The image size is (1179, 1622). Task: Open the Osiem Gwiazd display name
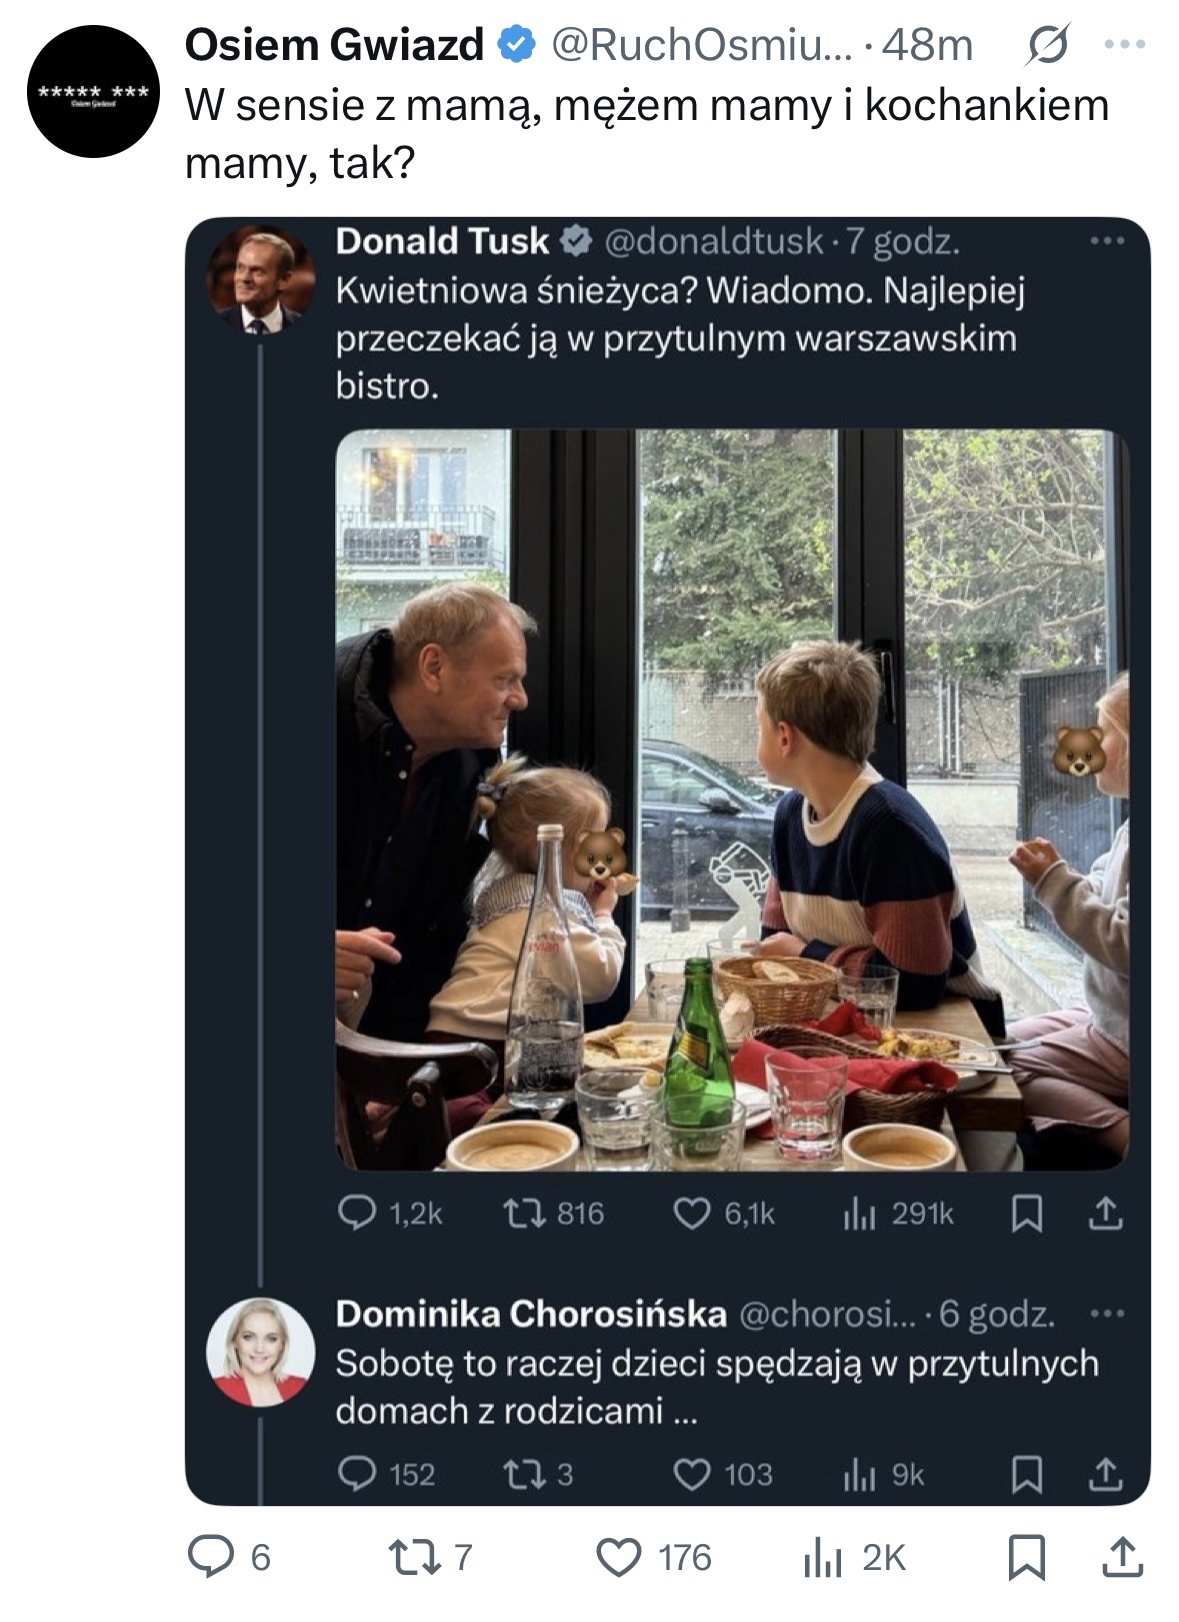click(x=334, y=45)
